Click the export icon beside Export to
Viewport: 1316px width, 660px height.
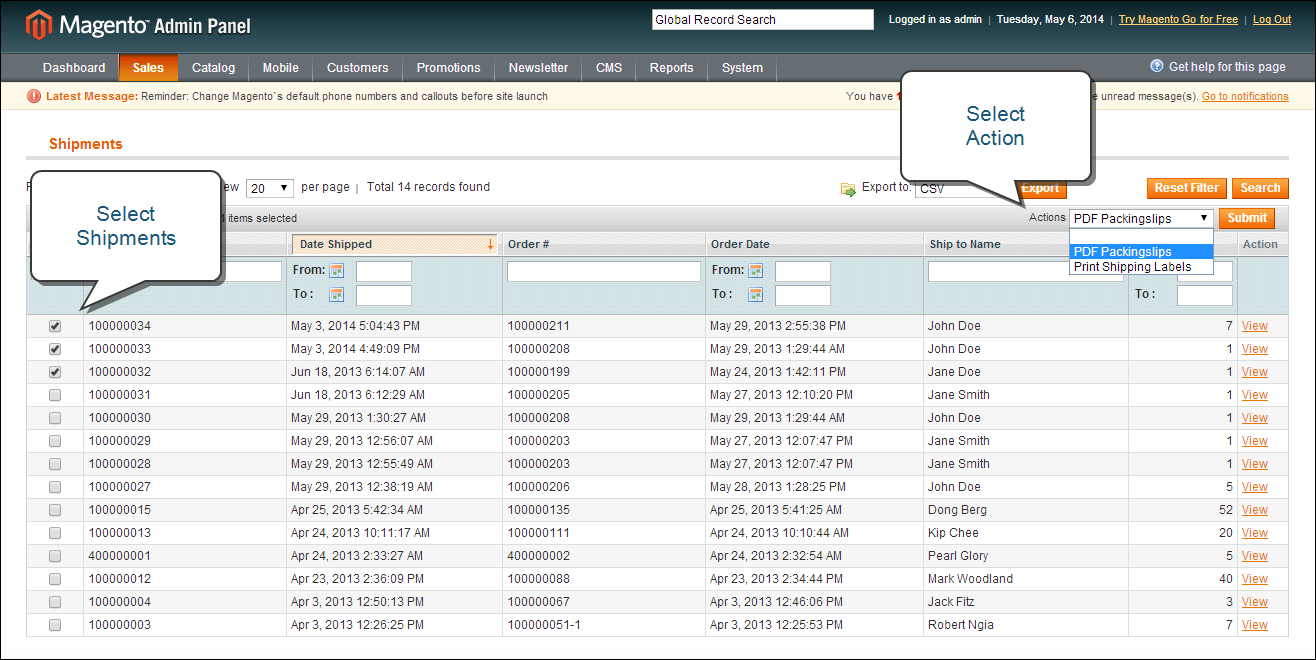(848, 188)
